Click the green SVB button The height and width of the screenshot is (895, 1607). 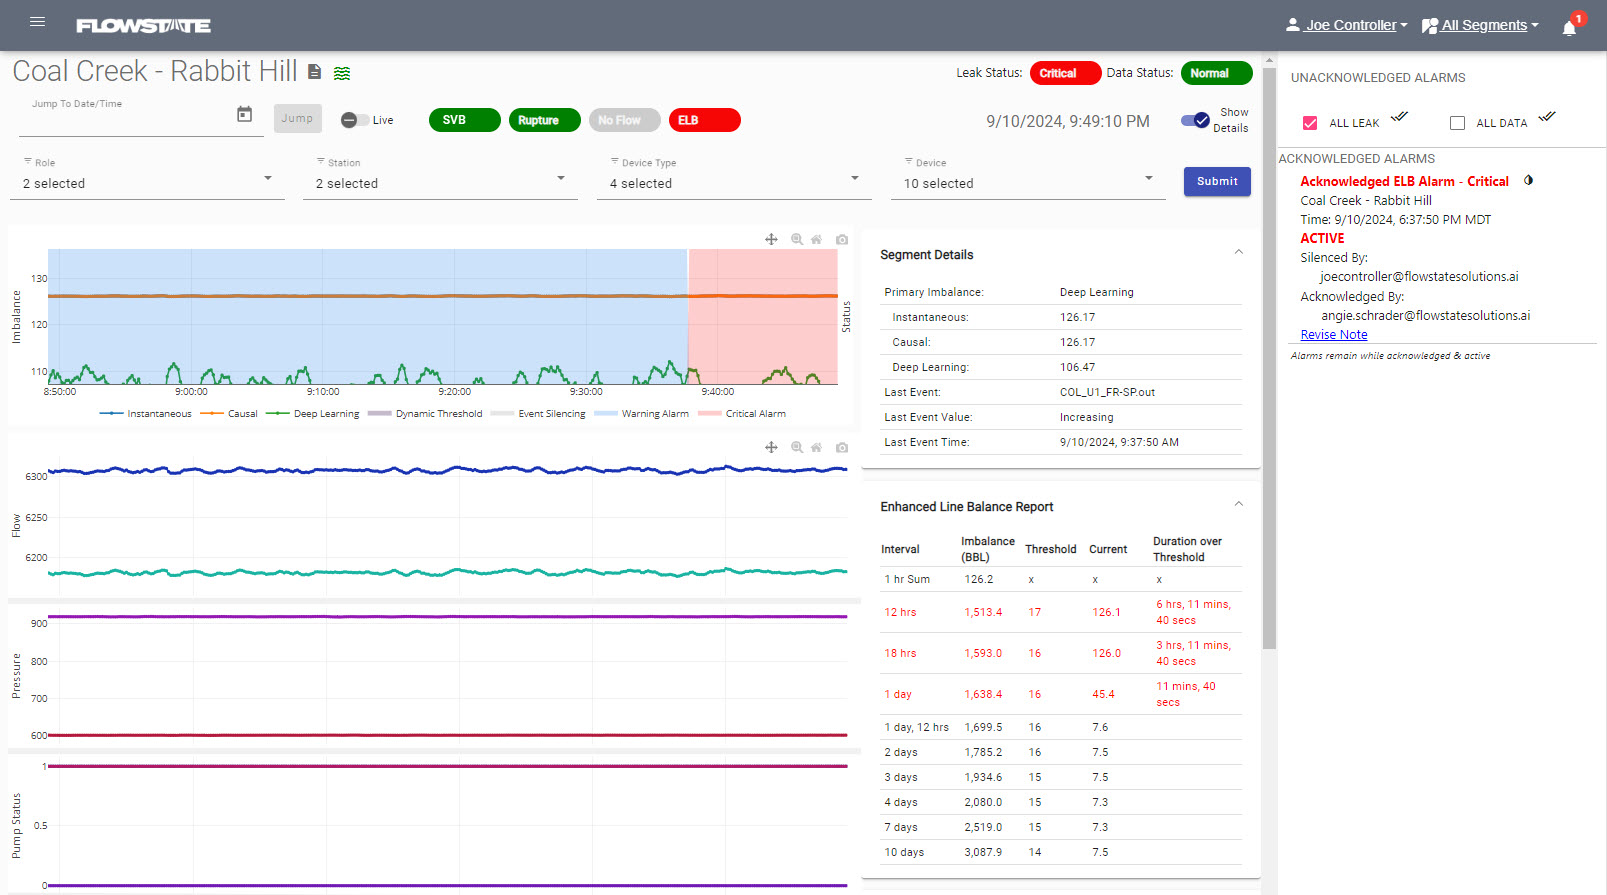click(x=464, y=120)
